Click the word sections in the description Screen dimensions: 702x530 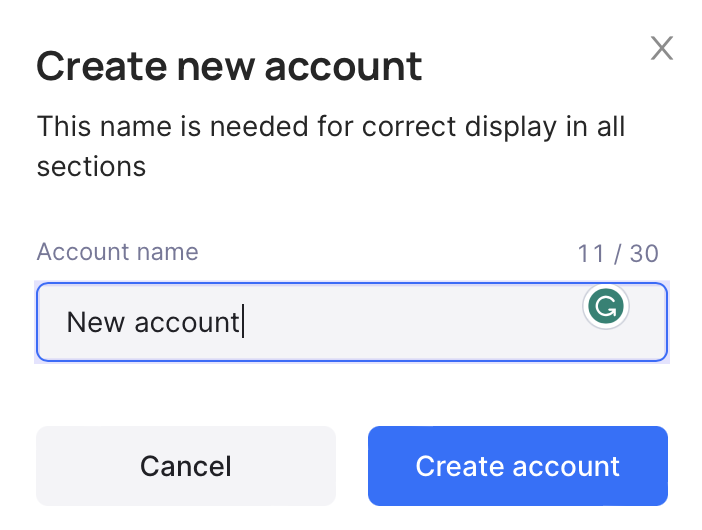(91, 167)
